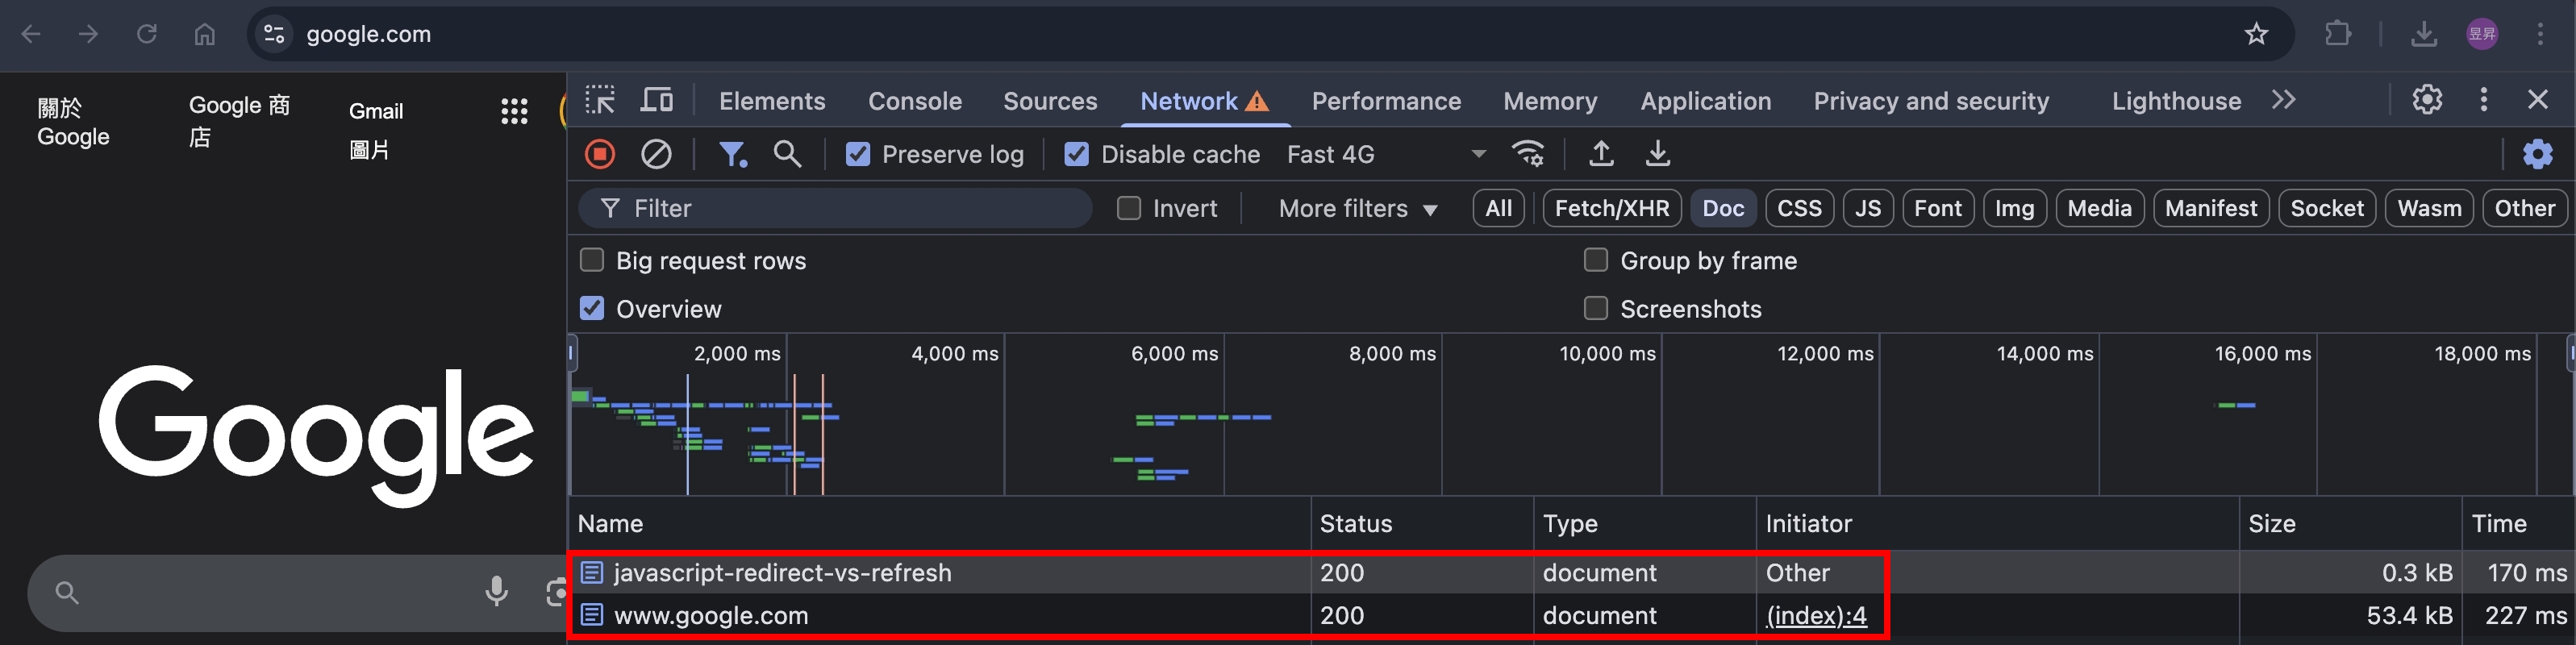This screenshot has height=645, width=2576.
Task: Click the (index):4 initiator link
Action: click(x=1816, y=615)
